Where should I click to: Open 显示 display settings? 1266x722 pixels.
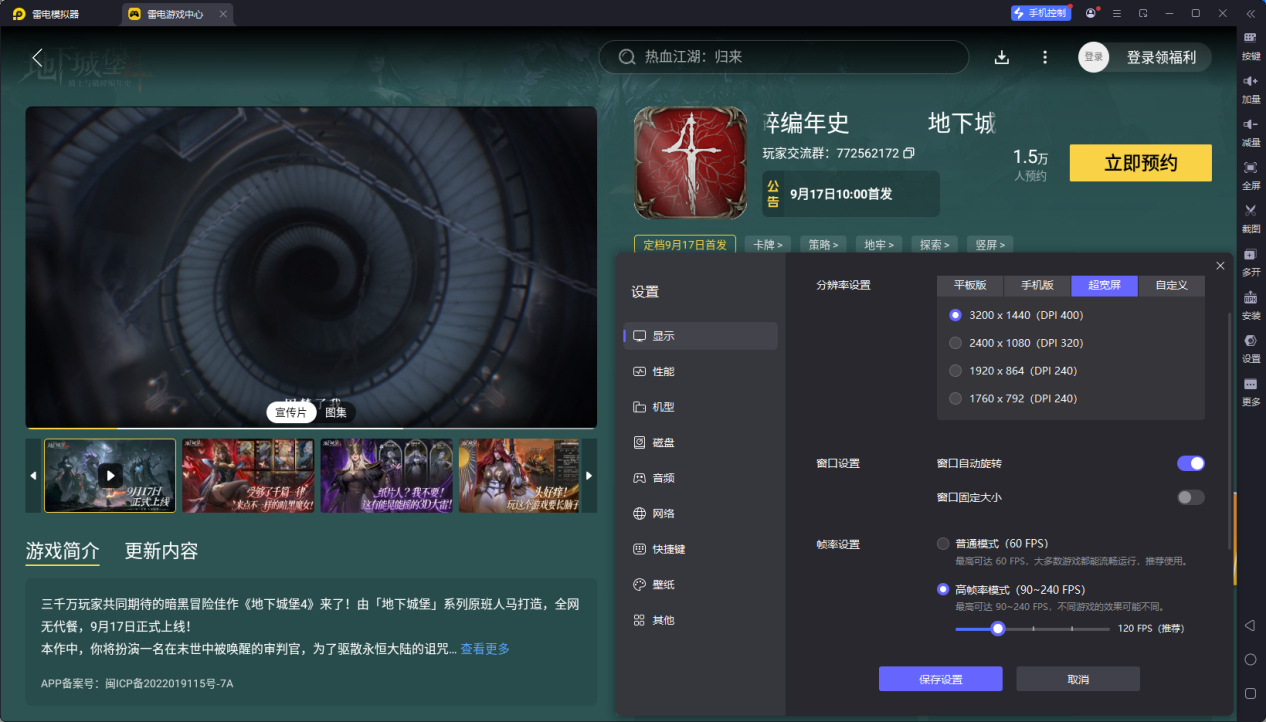pos(700,336)
